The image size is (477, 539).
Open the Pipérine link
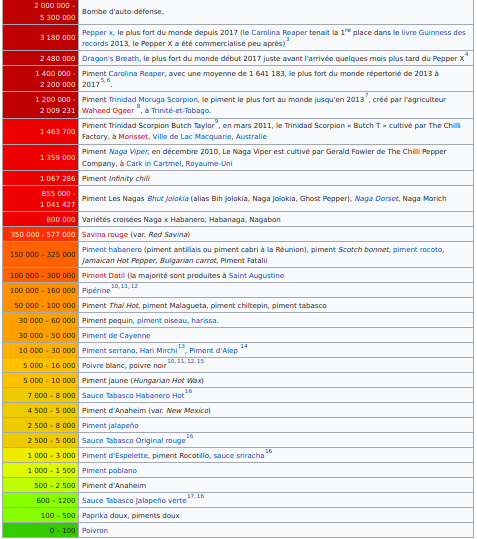click(x=96, y=291)
